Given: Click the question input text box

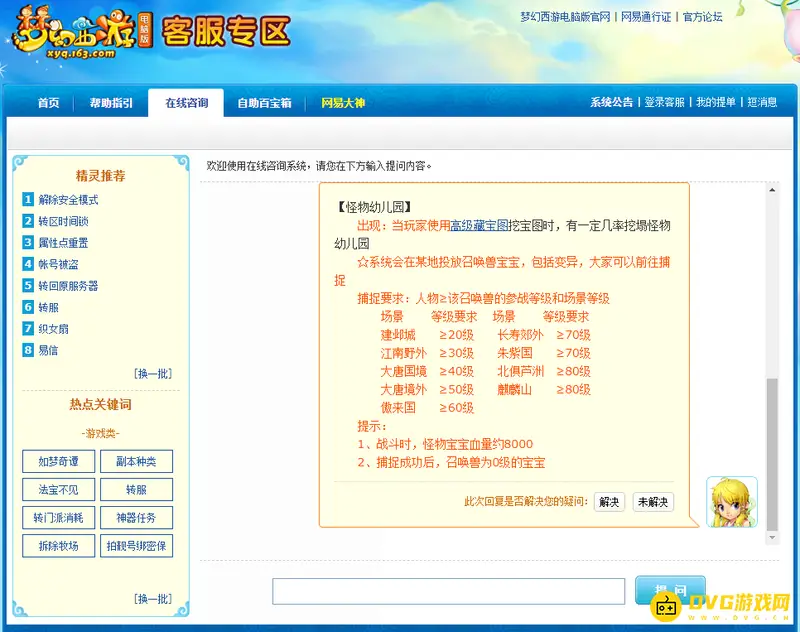Looking at the screenshot, I should point(448,591).
